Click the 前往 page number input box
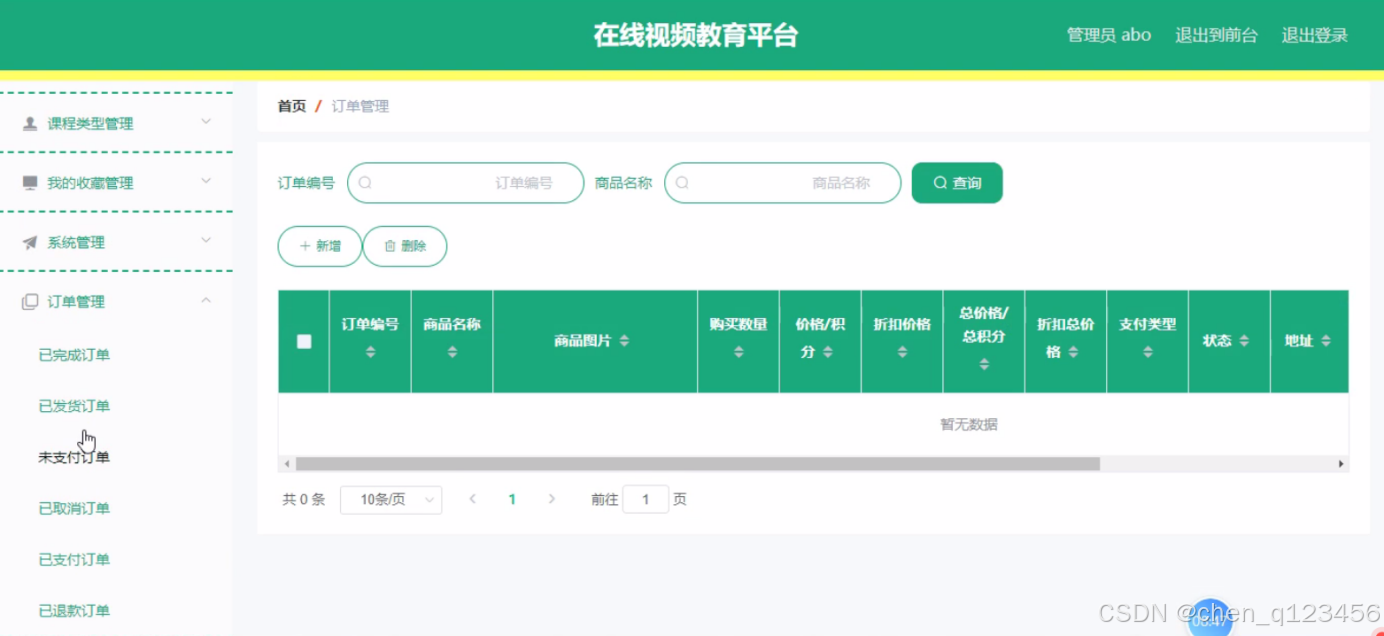 pos(645,498)
